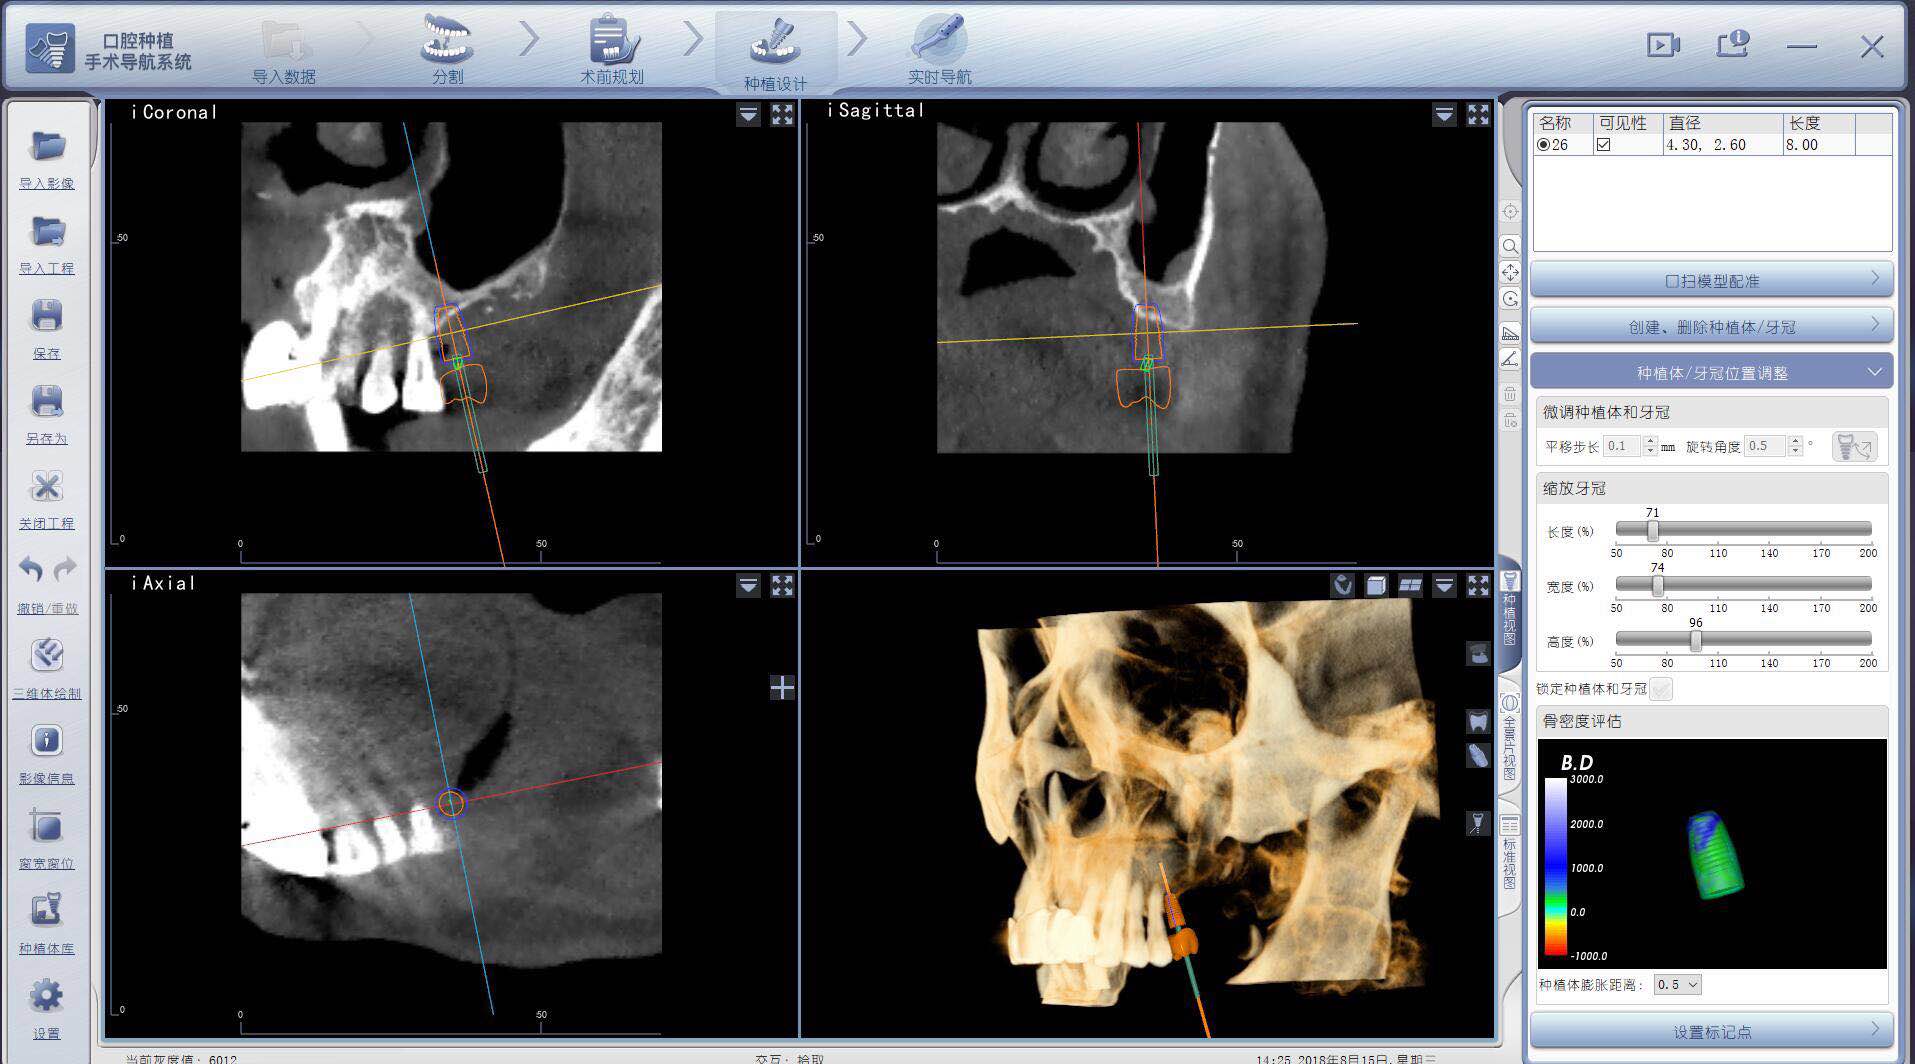Toggle visibility checkbox for implant 26
Screen dimensions: 1915x1064
pos(1604,145)
